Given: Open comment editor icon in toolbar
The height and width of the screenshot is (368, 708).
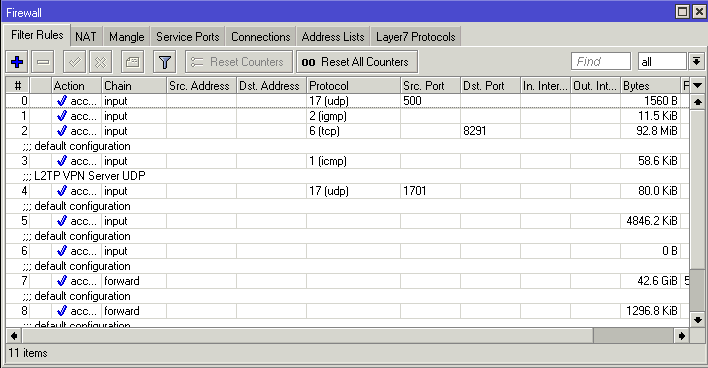Looking at the screenshot, I should coord(132,62).
